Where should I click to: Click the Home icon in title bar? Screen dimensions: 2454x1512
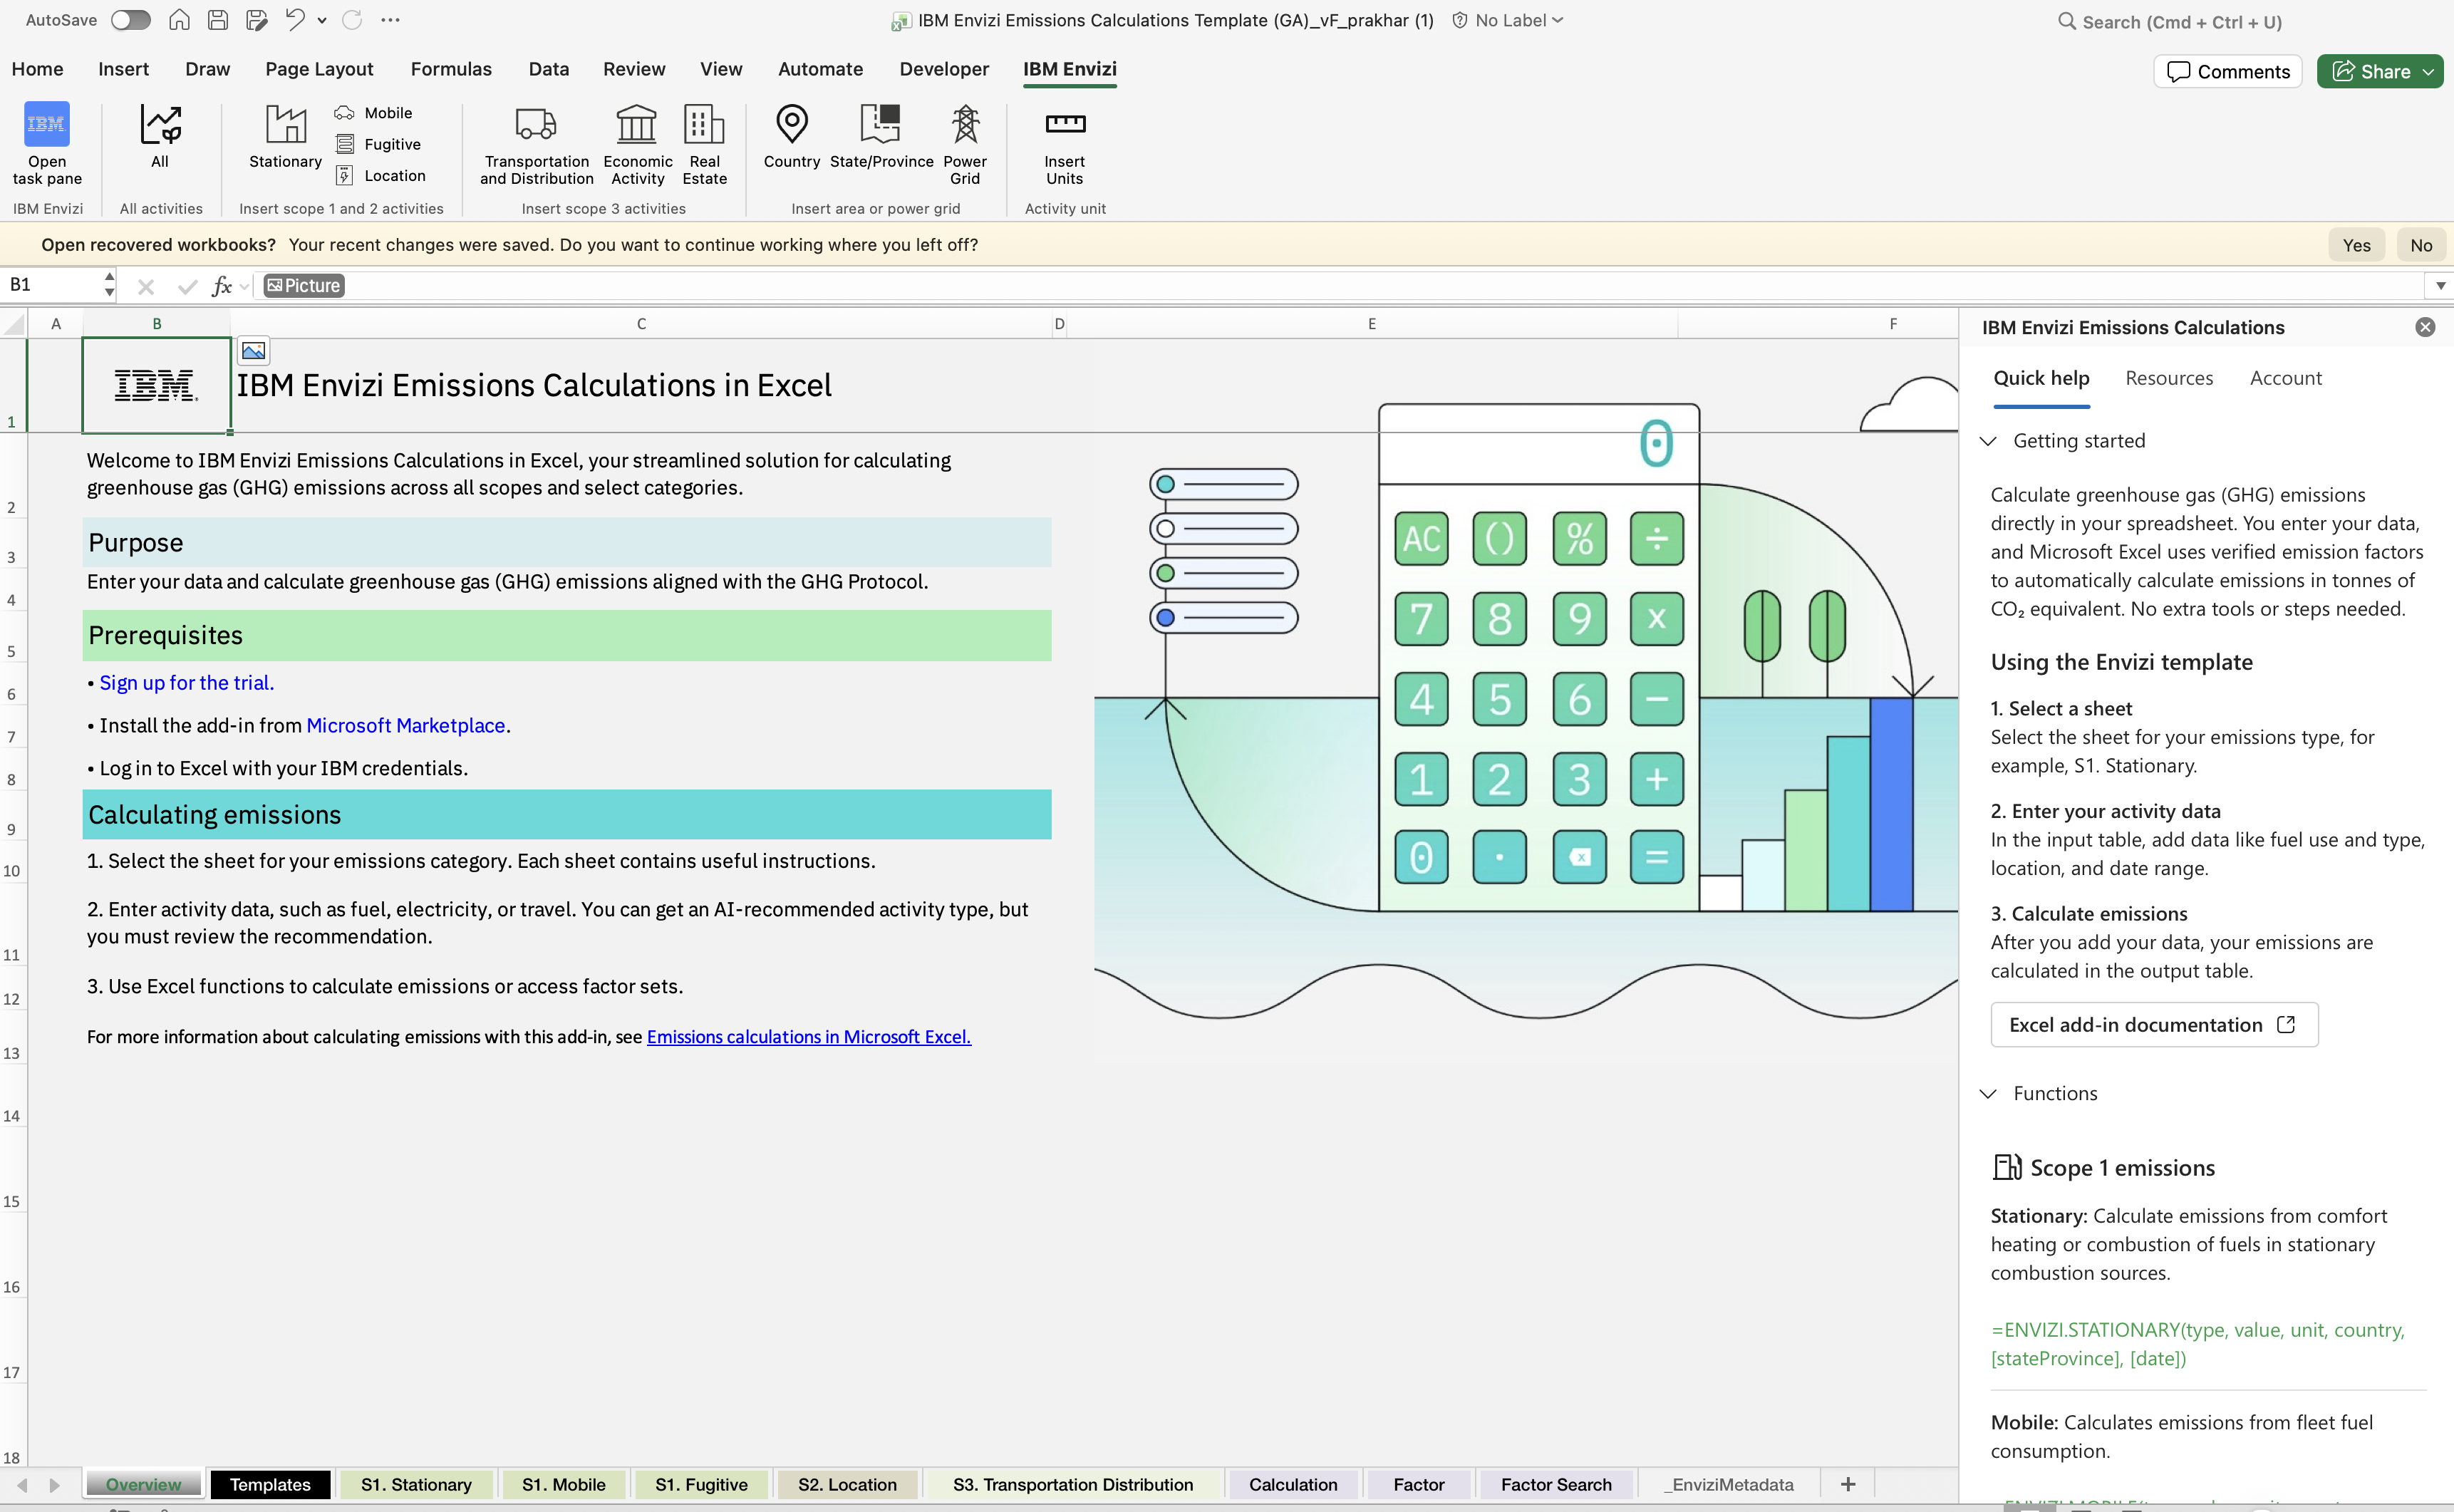coord(179,20)
